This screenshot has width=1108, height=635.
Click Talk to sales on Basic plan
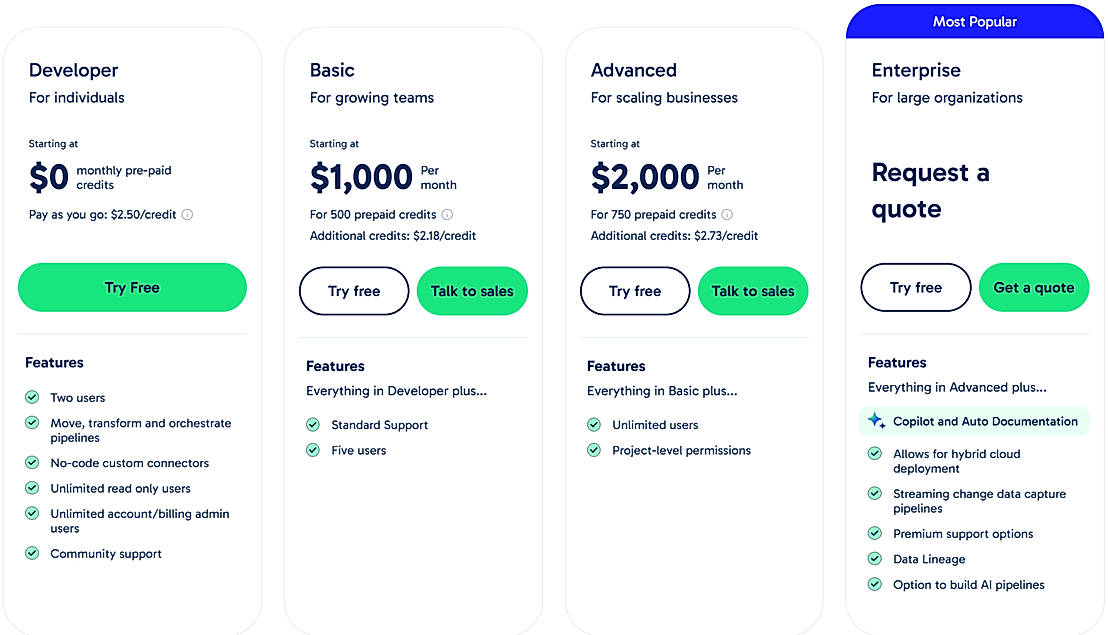tap(472, 291)
